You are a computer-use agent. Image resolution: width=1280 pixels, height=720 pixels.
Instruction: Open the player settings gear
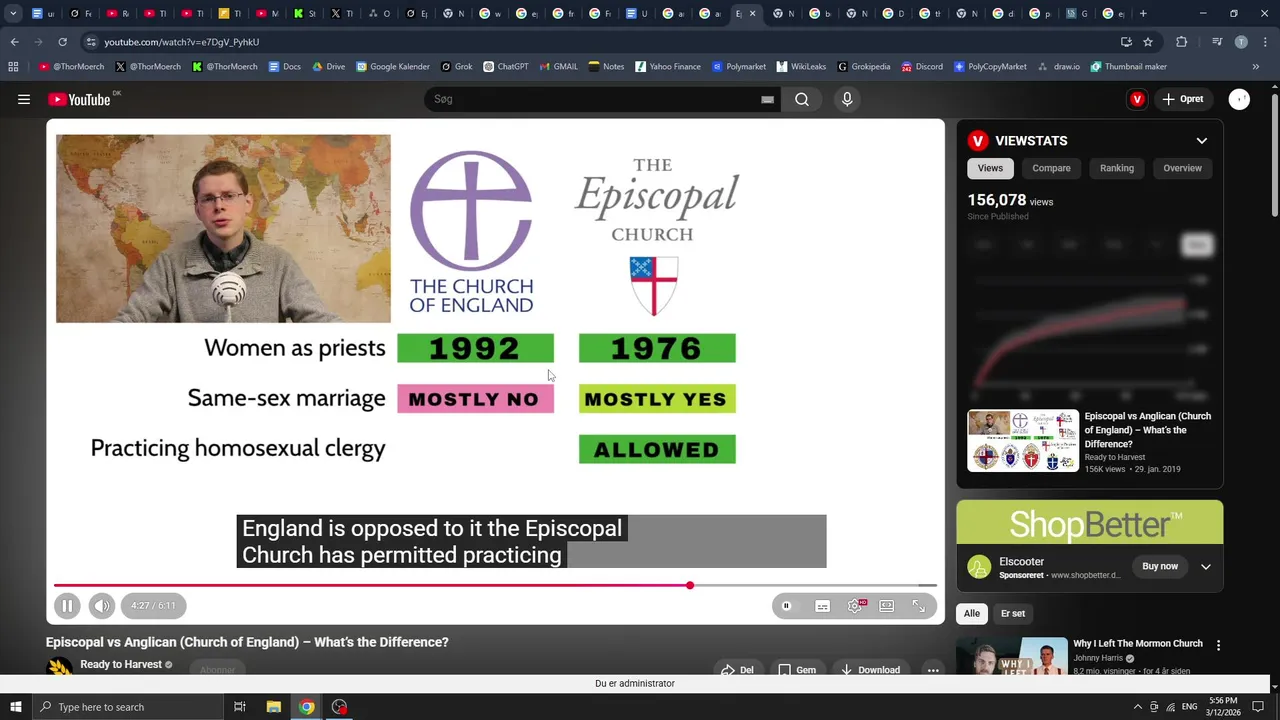(855, 606)
